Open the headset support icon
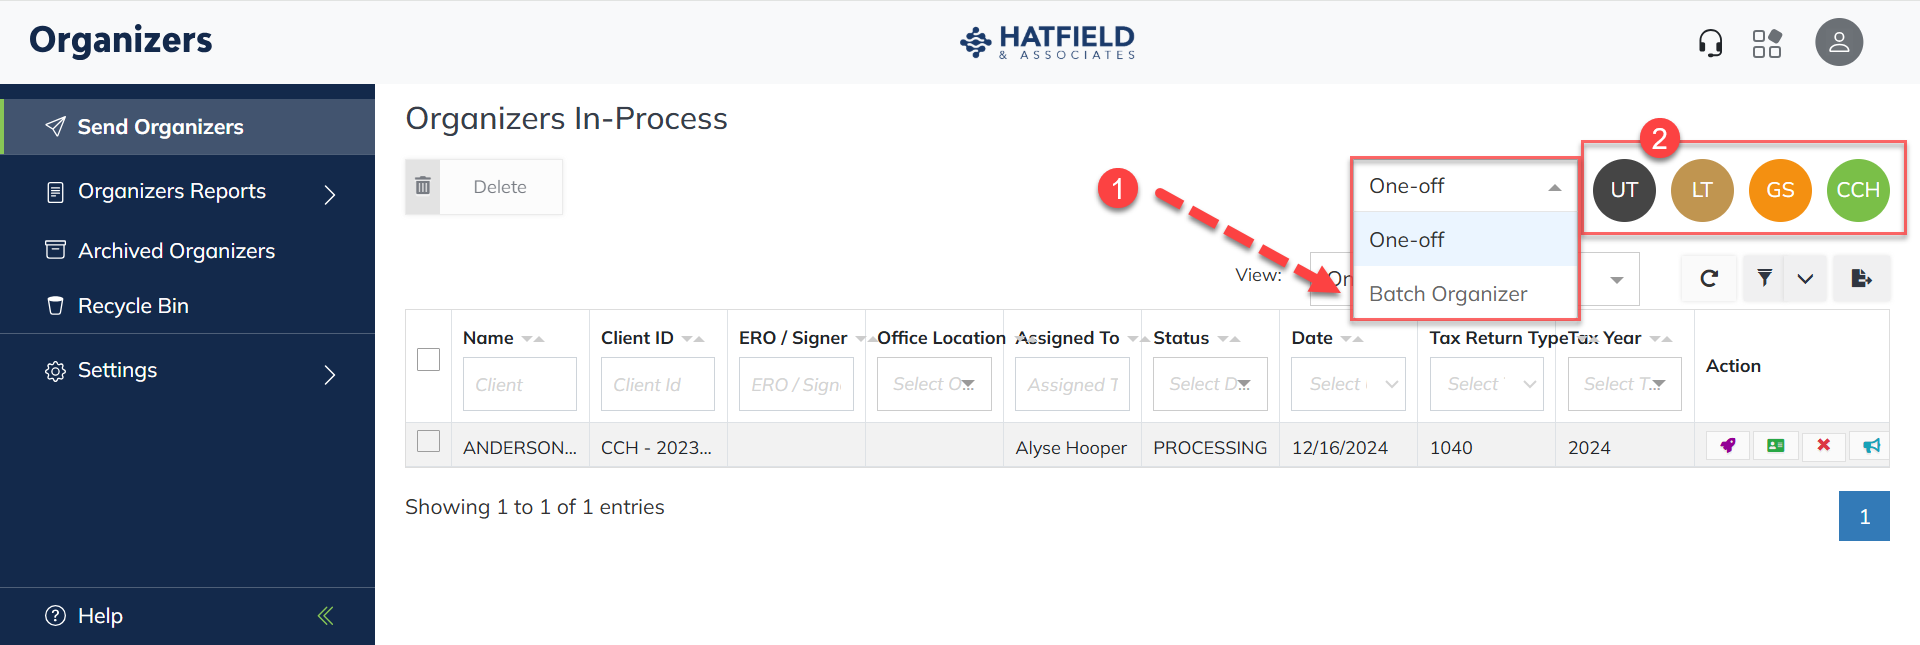Viewport: 1920px width, 645px height. (x=1710, y=43)
